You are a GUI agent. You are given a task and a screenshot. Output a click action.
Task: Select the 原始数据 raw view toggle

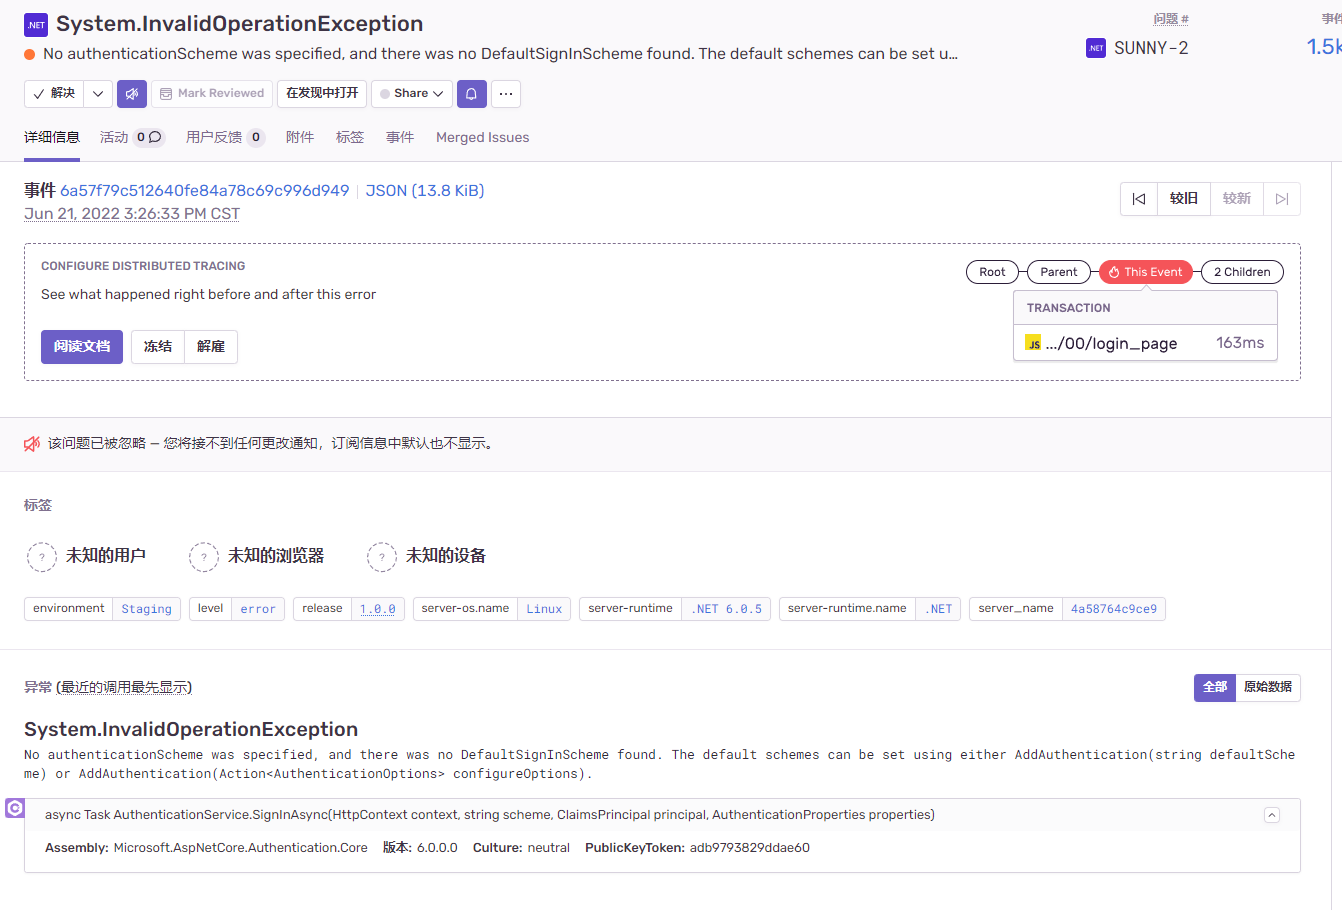pos(1268,688)
